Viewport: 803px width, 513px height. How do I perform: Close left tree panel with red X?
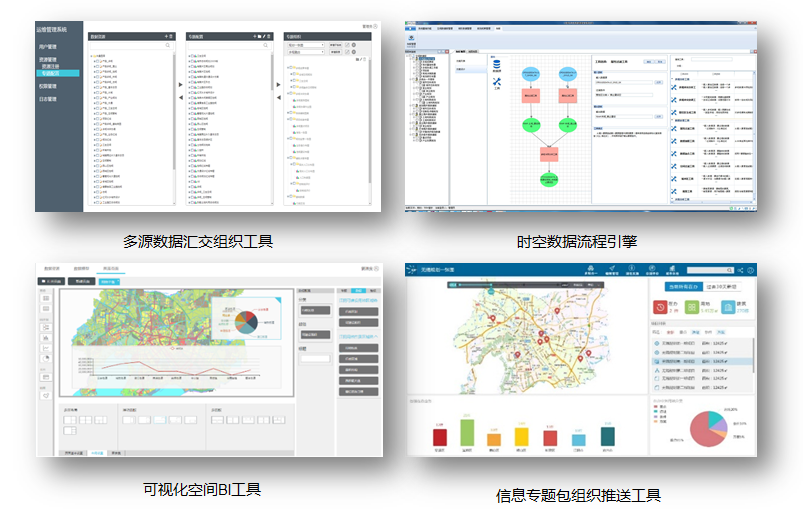(x=447, y=52)
